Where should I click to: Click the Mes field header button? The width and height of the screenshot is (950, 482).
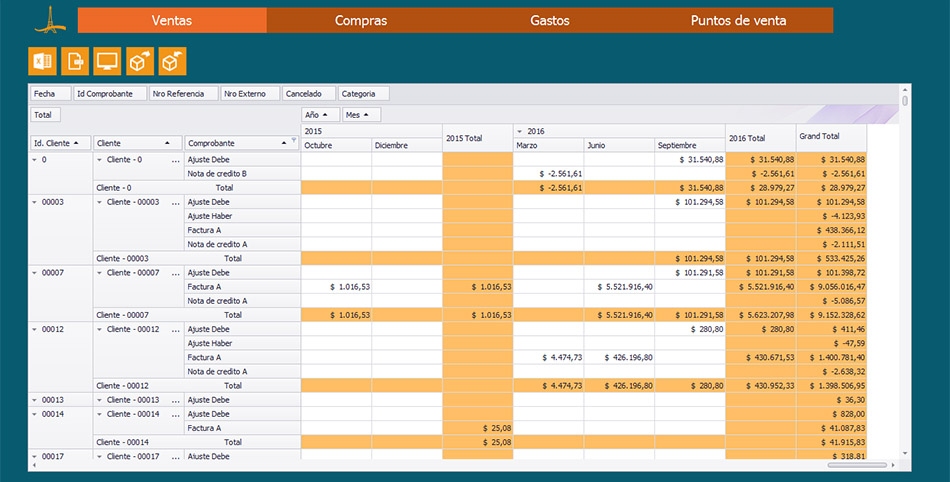coord(357,115)
